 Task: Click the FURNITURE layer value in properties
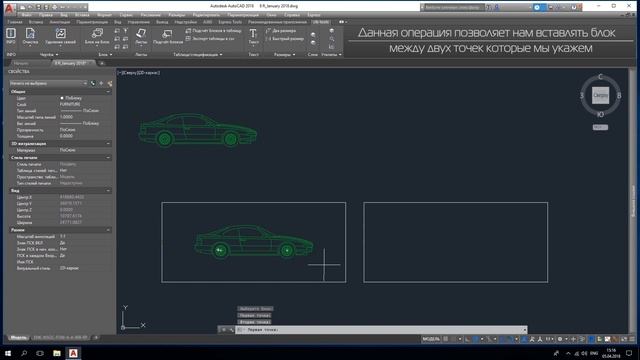click(70, 104)
